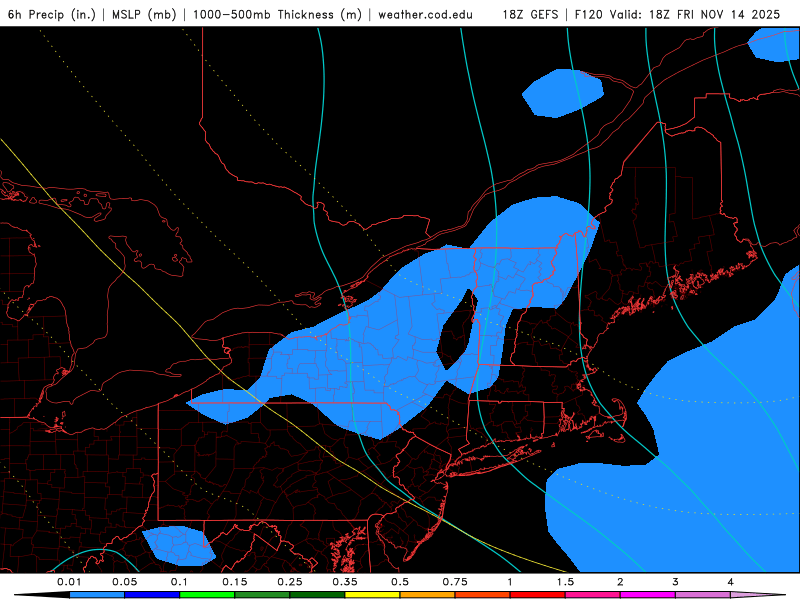The image size is (800, 600).
Task: Click the red-orange 0.75–1 legend swatch
Action: 483,595
